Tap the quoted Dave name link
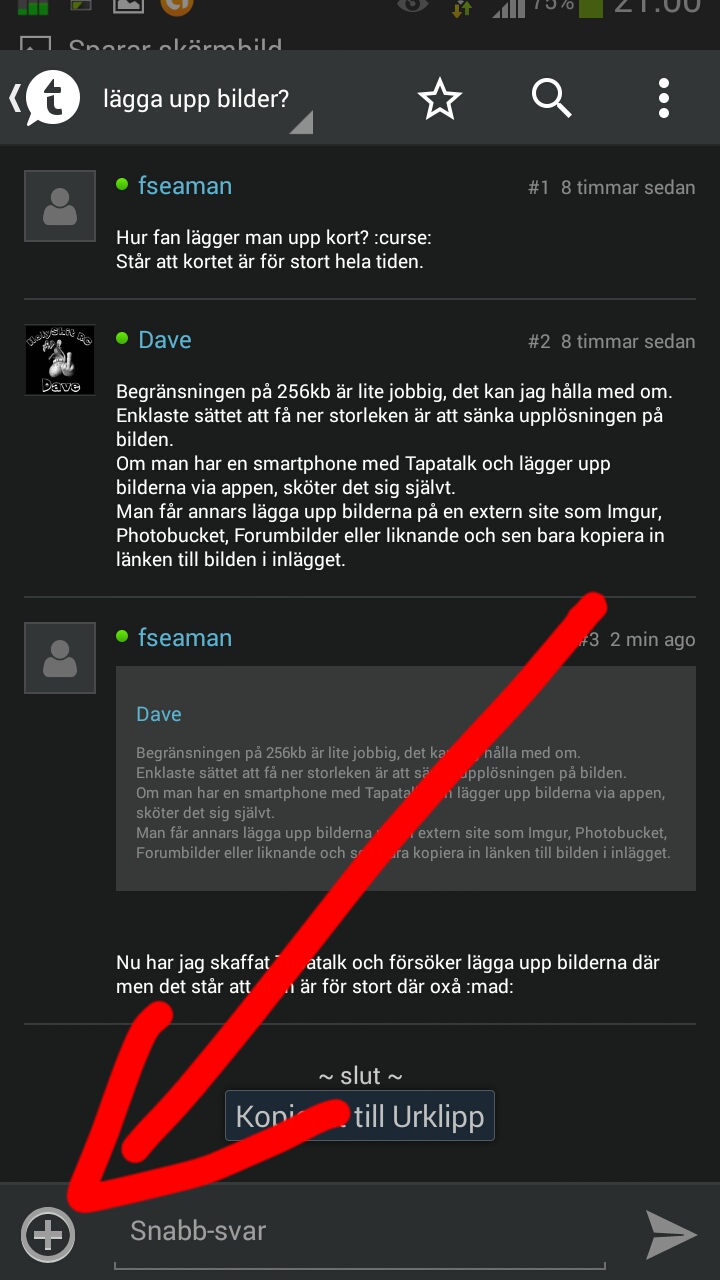Screen dimensions: 720x1280 point(159,714)
